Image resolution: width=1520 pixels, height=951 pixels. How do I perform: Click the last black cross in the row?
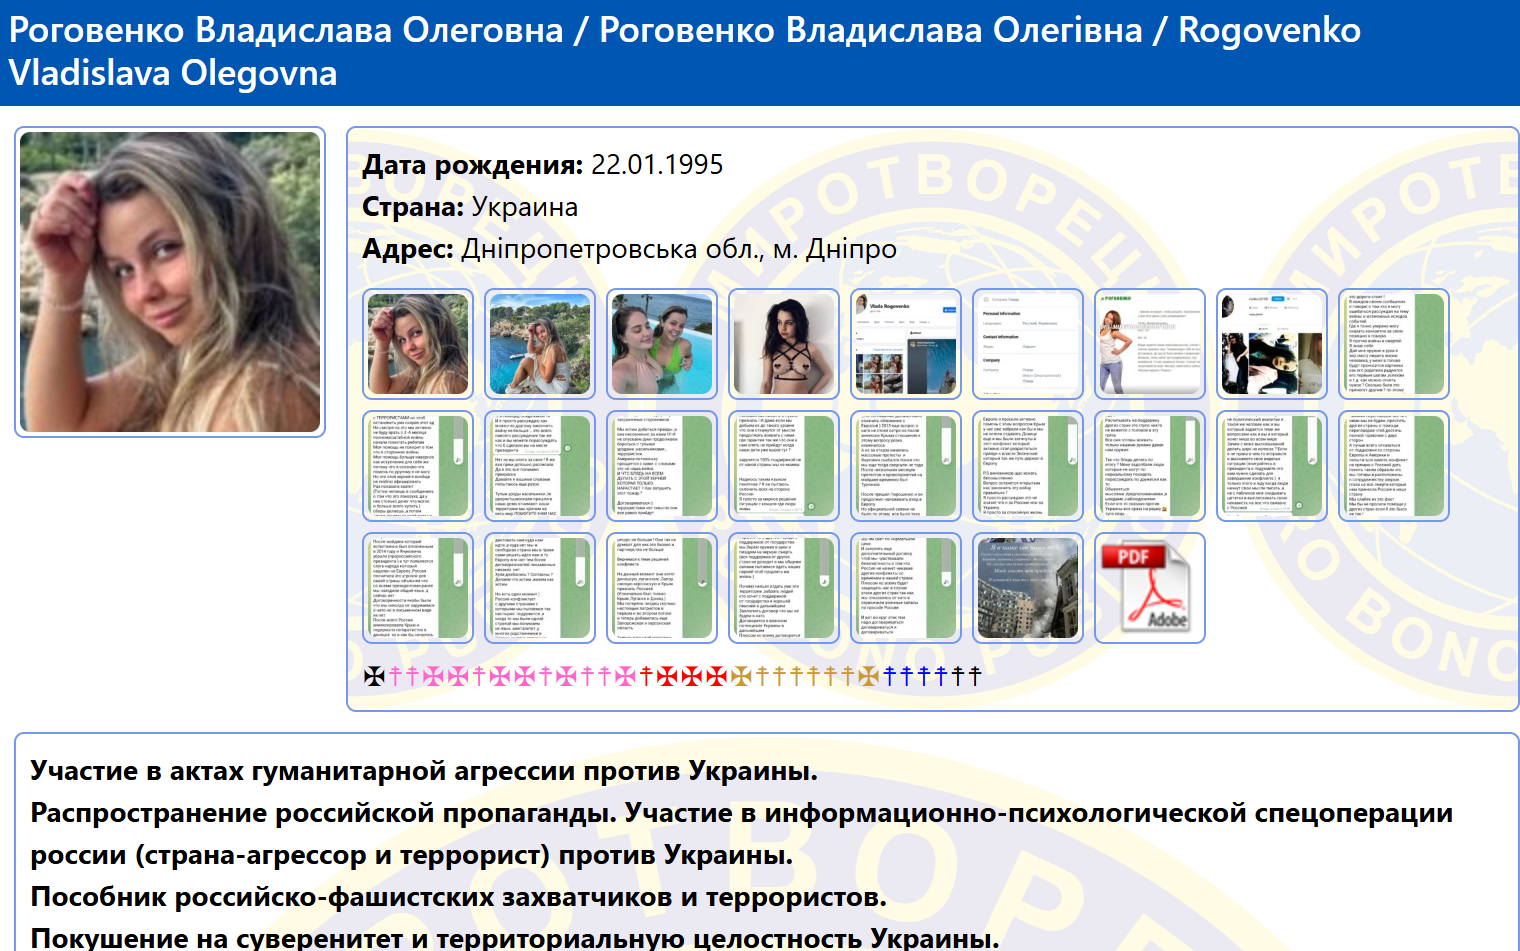pos(975,677)
